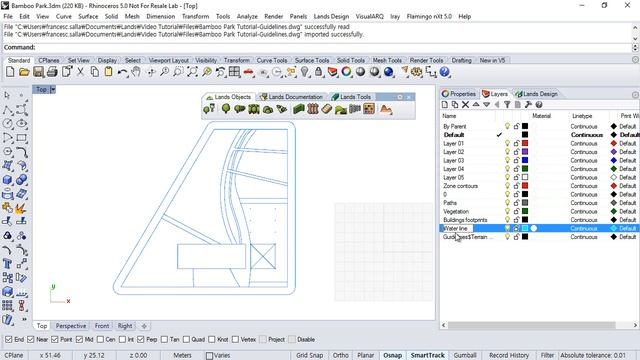
Task: Toggle Ortho in status bar
Action: click(x=340, y=355)
